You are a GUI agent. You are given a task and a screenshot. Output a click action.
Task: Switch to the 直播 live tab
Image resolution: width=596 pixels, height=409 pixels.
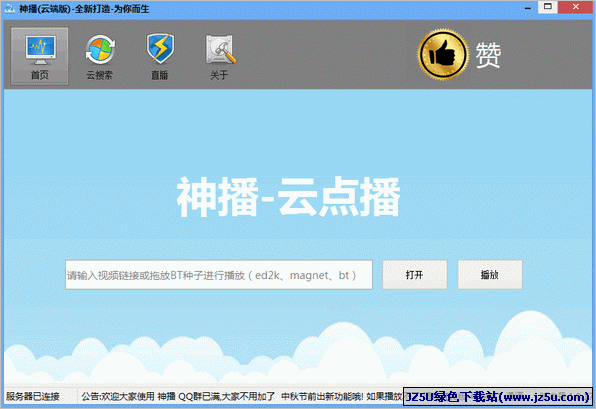pyautogui.click(x=160, y=57)
